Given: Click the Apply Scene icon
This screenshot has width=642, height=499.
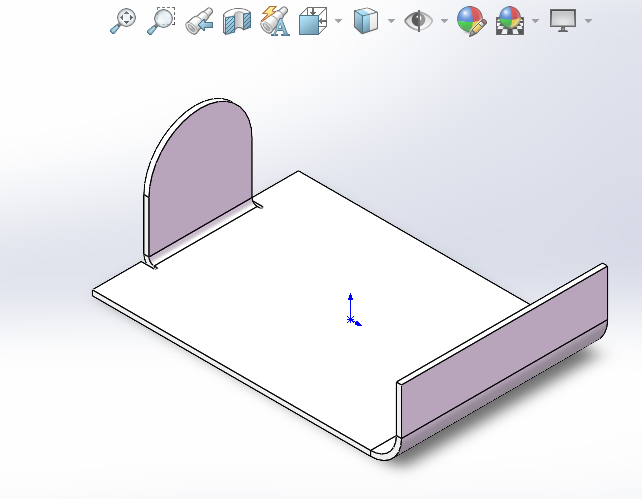Looking at the screenshot, I should 510,20.
